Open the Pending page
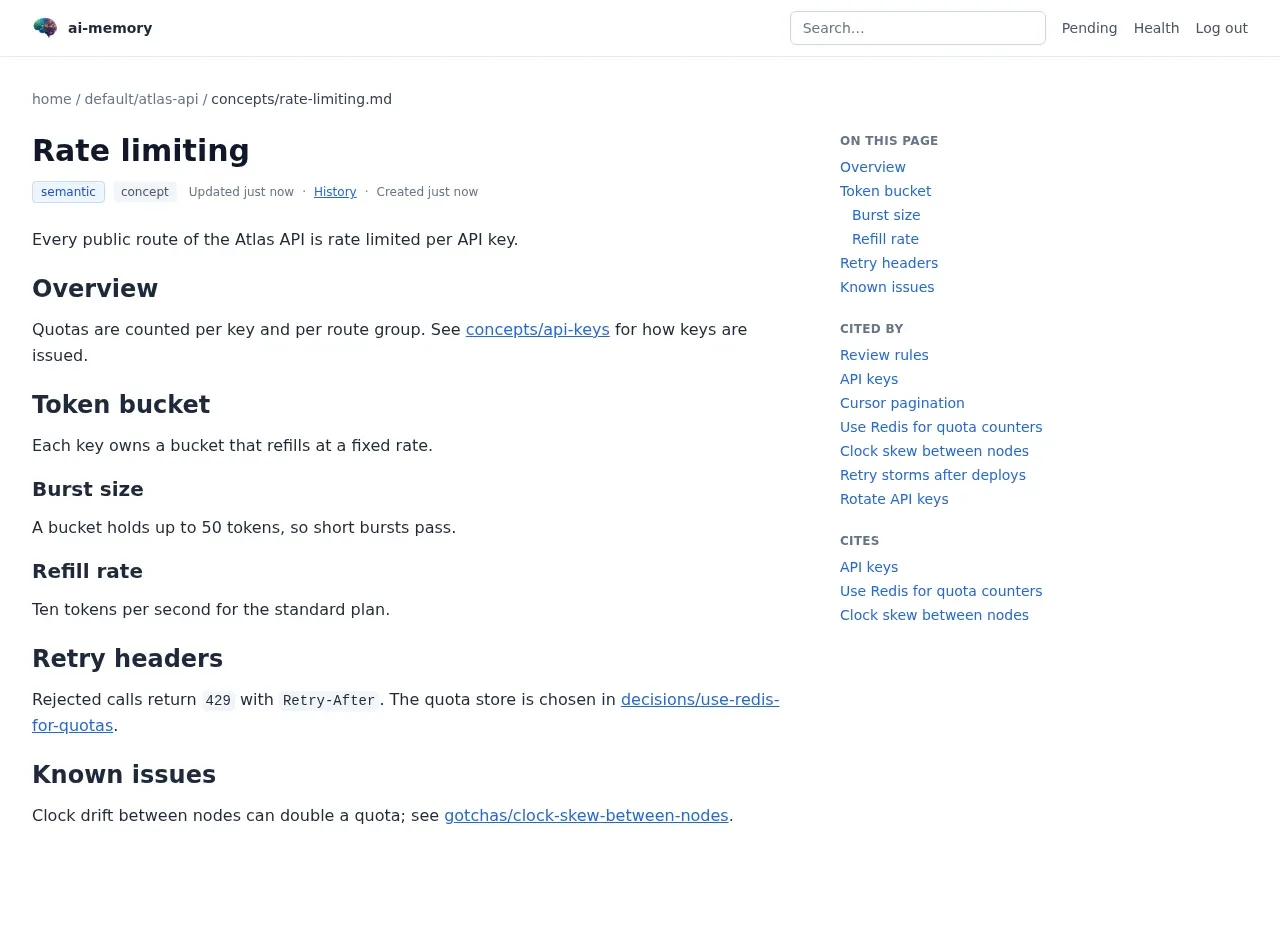This screenshot has height=926, width=1280. [1089, 28]
